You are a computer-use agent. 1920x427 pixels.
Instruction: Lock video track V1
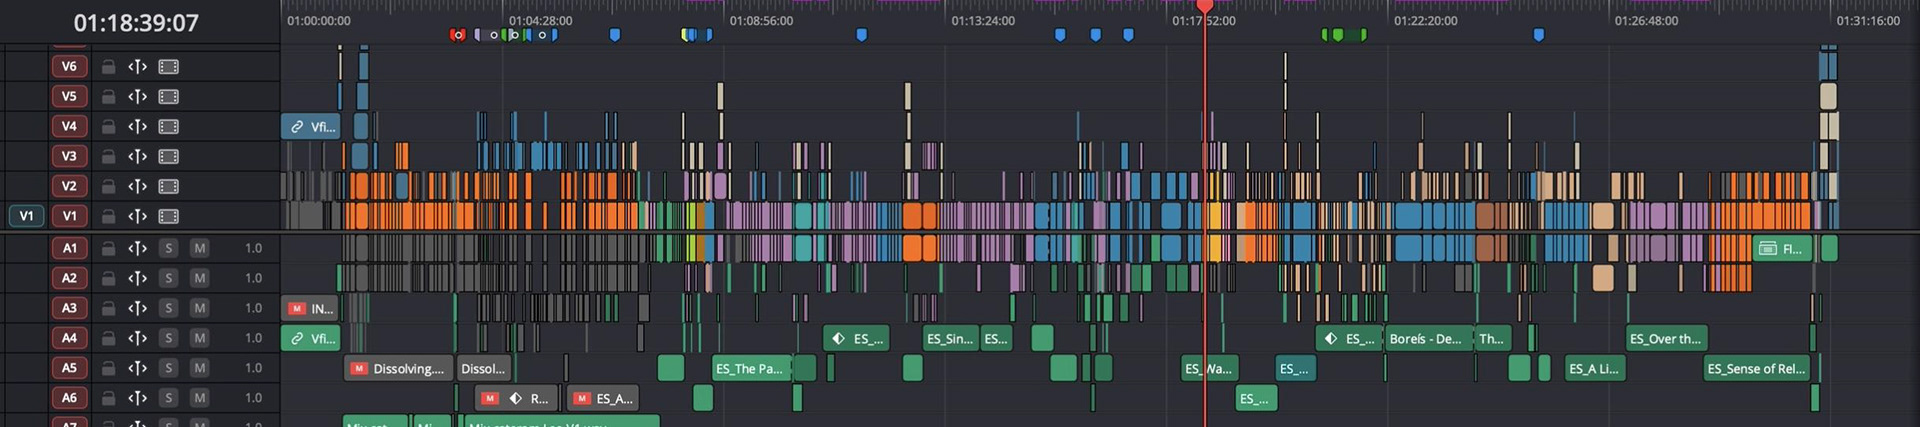[x=108, y=216]
